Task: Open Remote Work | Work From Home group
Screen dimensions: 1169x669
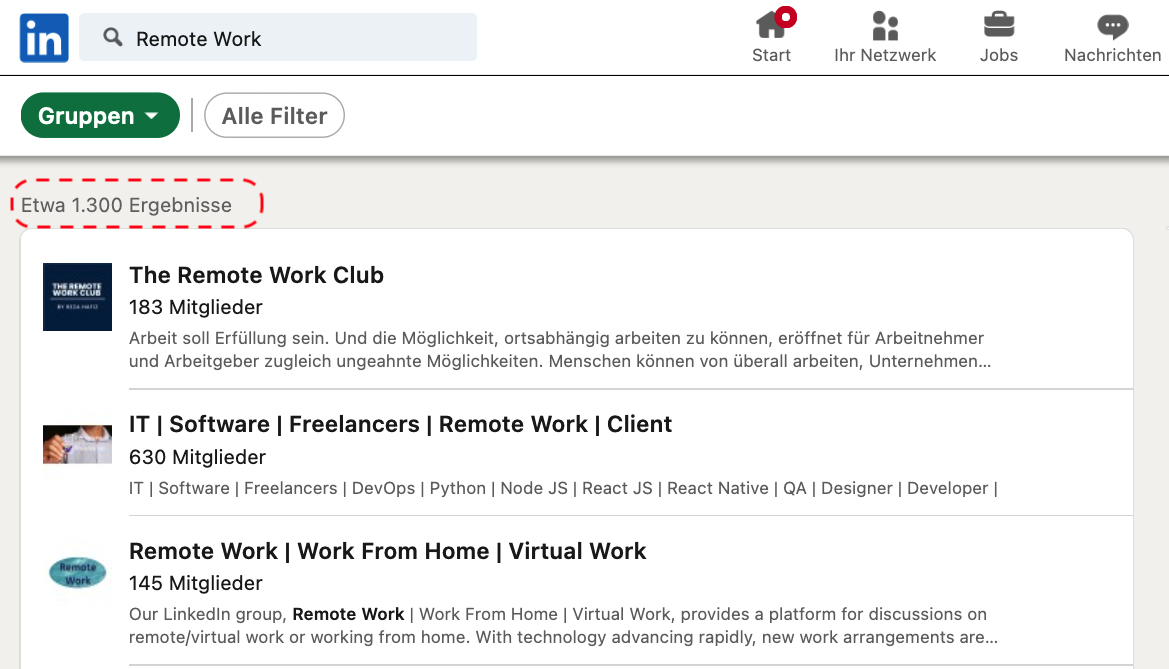Action: coord(388,551)
